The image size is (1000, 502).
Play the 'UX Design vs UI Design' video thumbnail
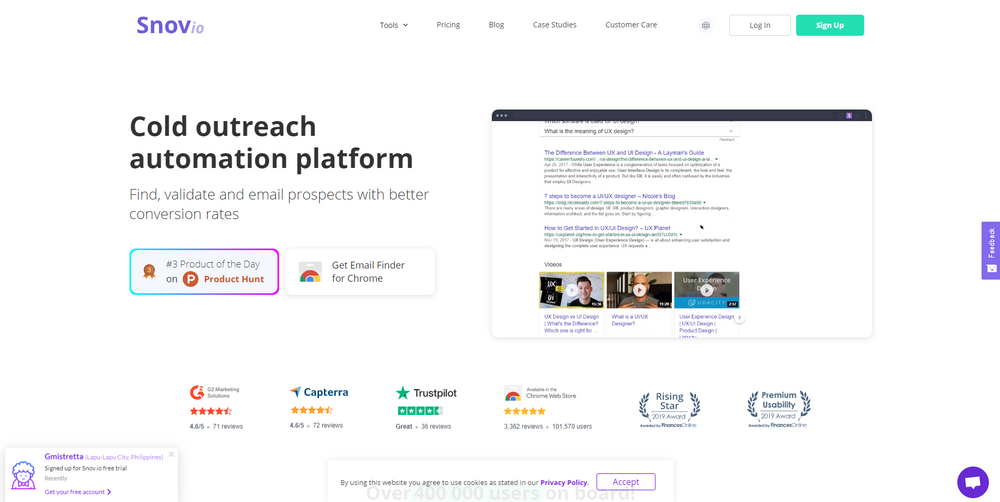(x=571, y=290)
